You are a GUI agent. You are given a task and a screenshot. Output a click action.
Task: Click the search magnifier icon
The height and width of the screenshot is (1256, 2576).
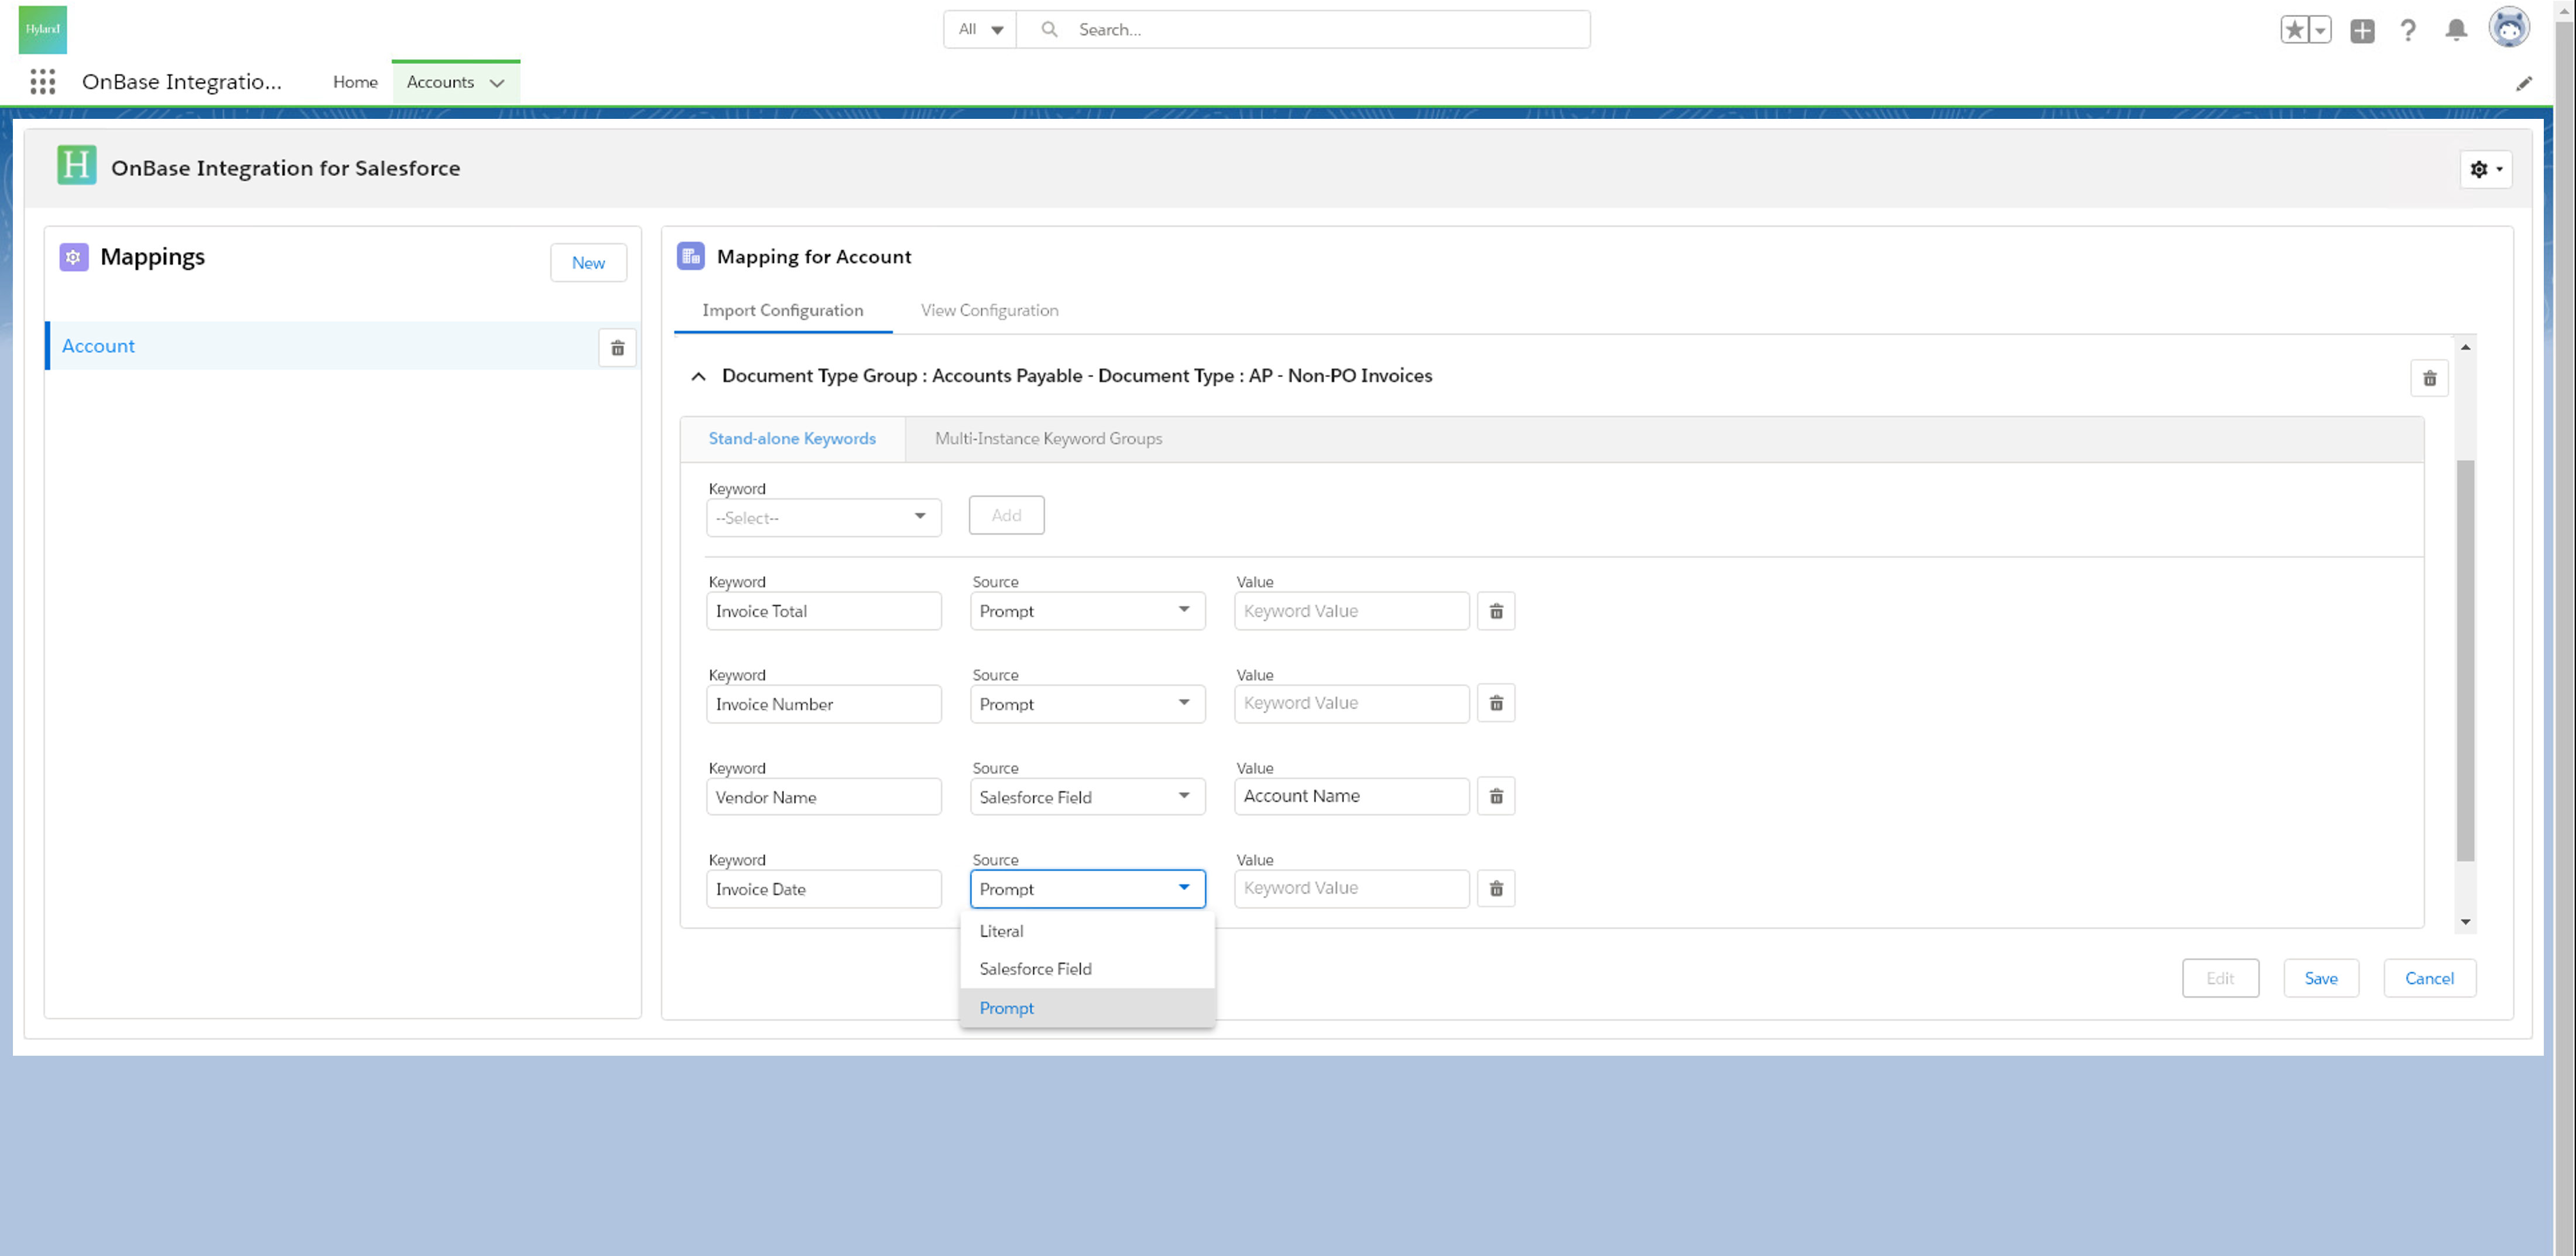[1049, 29]
